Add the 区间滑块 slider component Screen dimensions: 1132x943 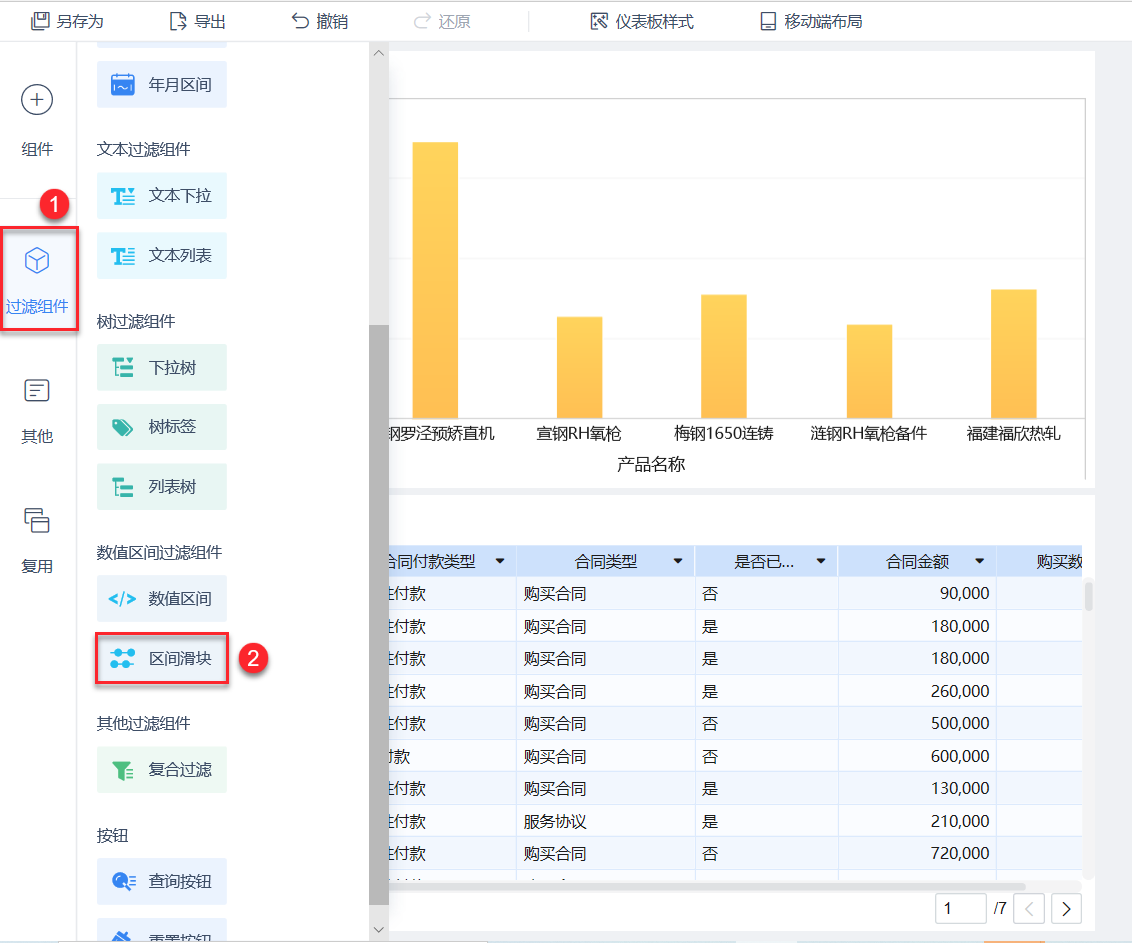tap(162, 659)
